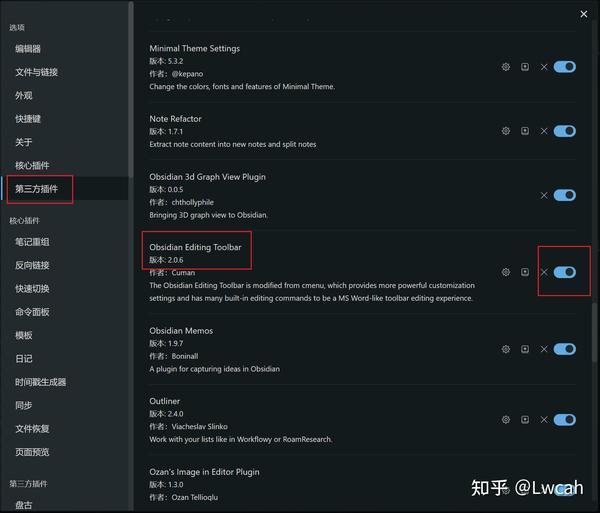The image size is (600, 513).
Task: Open 关于 settings tab
Action: [24, 142]
